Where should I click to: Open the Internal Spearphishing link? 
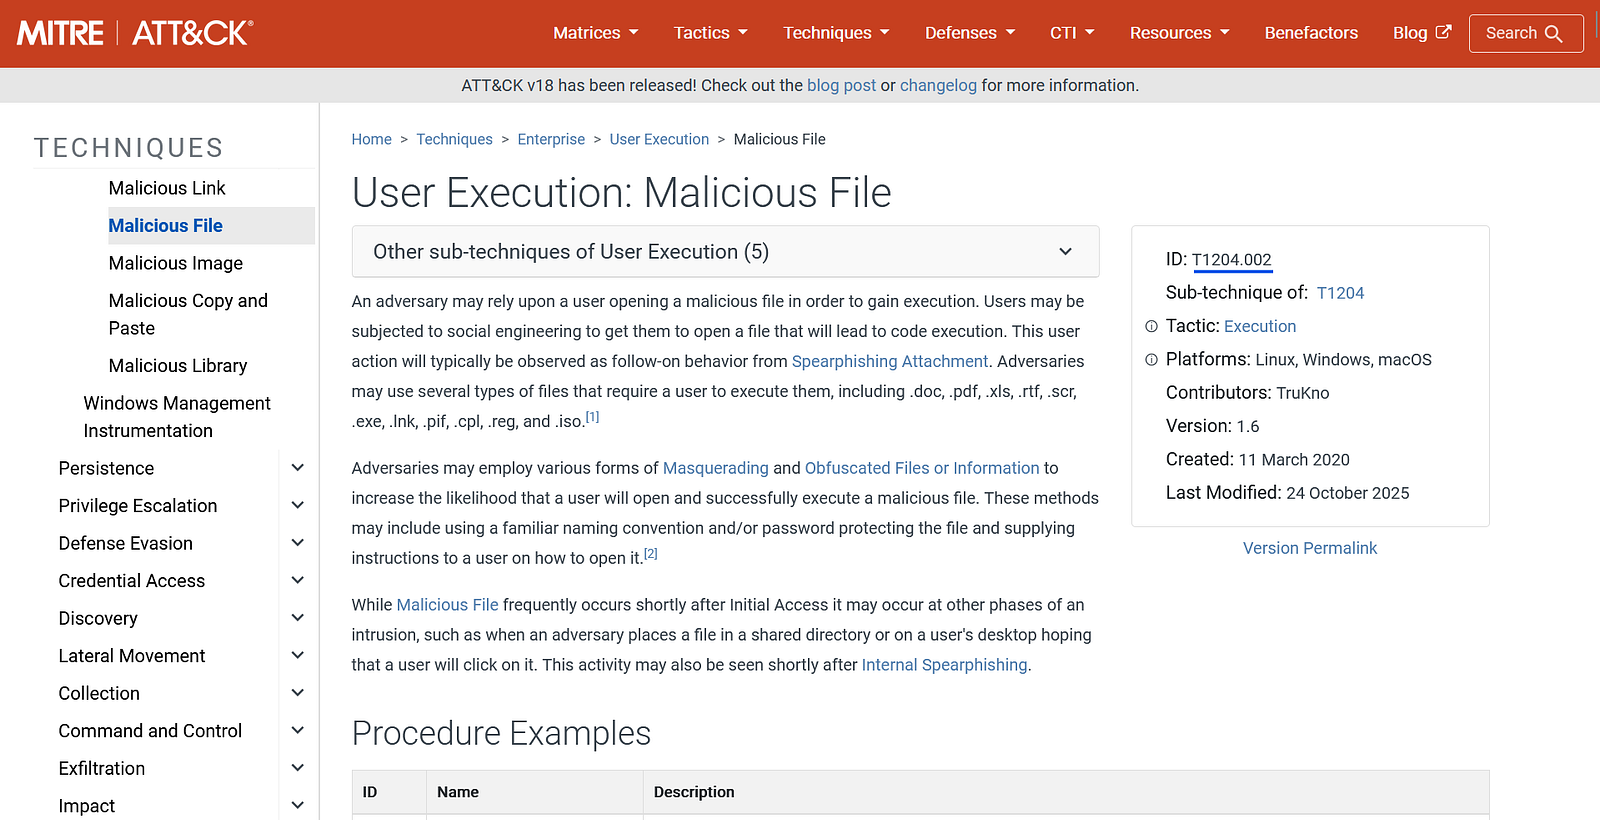coord(945,665)
